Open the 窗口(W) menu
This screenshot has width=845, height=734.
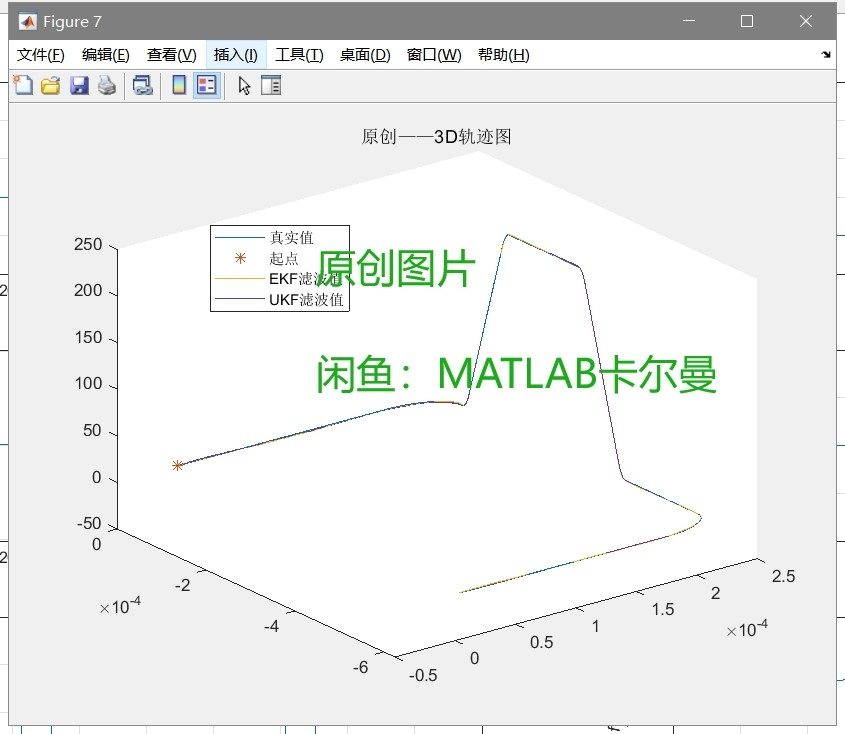[x=434, y=54]
